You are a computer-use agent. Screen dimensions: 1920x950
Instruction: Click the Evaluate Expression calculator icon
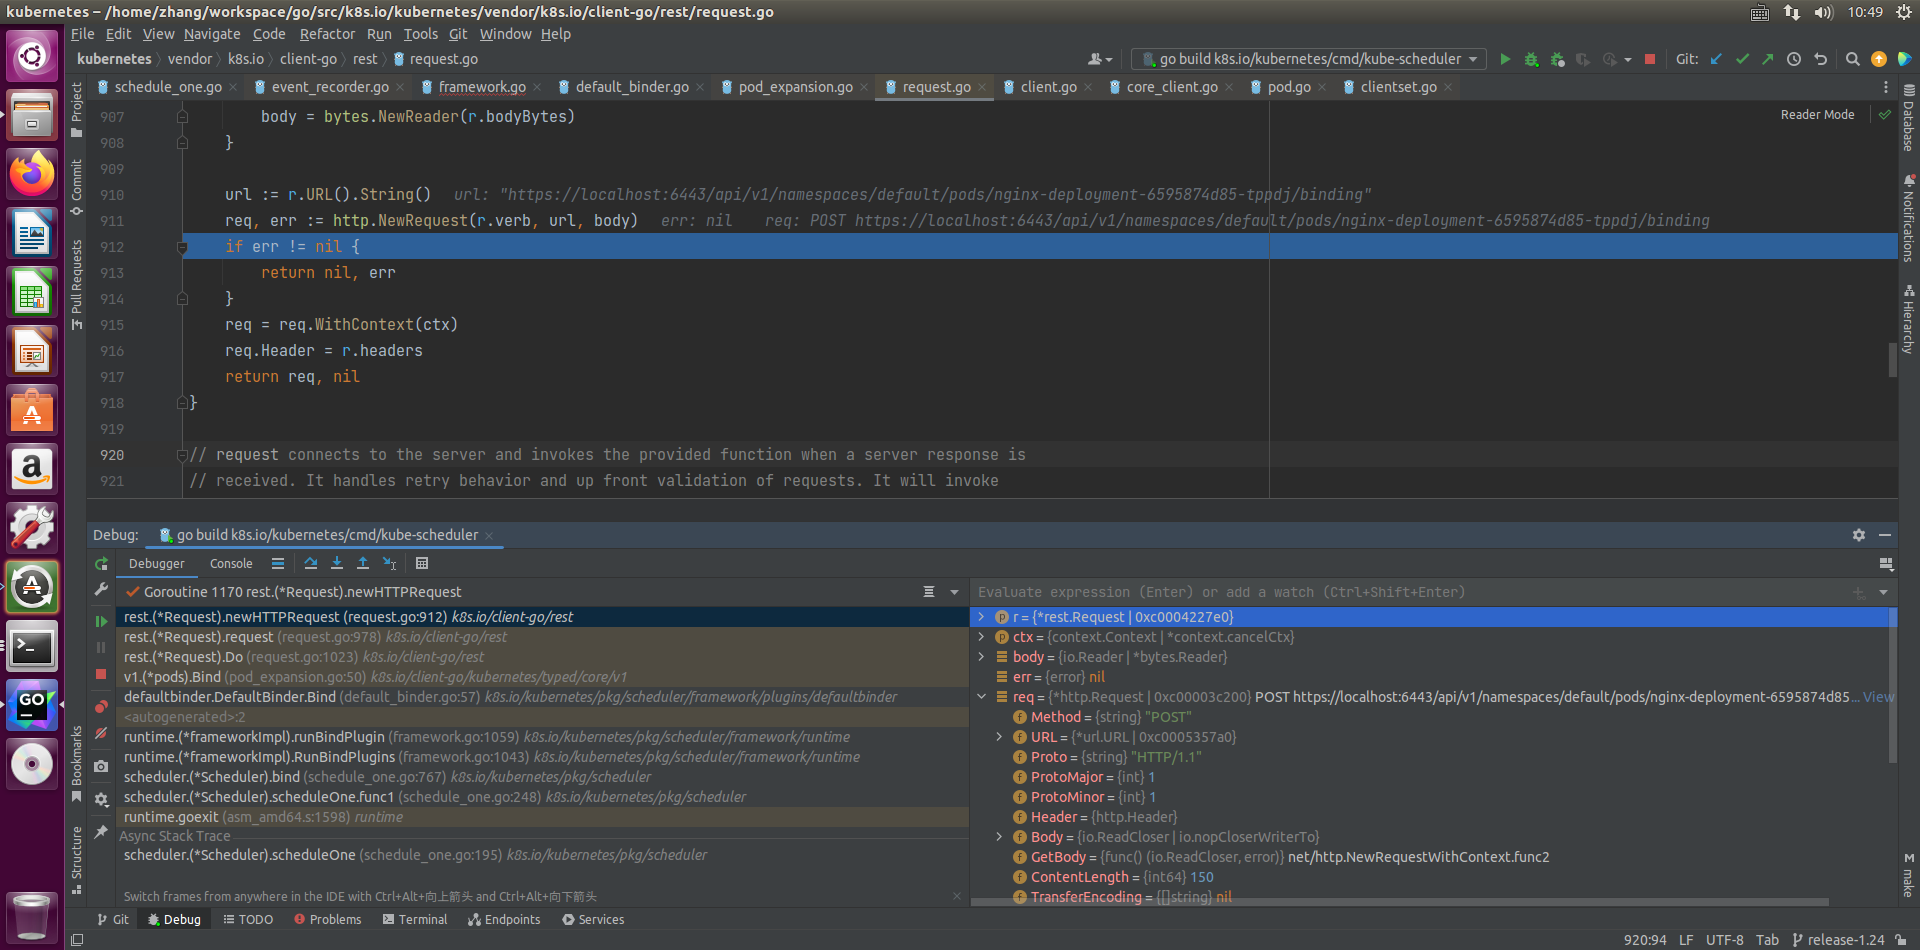(422, 564)
